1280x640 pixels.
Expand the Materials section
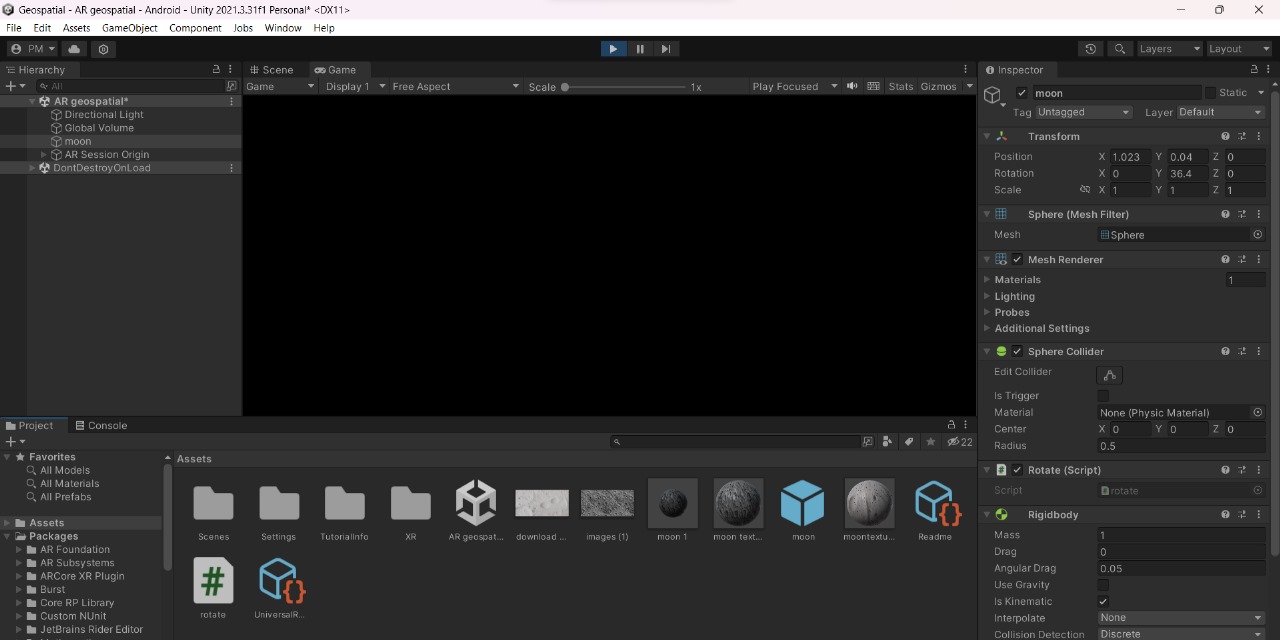987,280
